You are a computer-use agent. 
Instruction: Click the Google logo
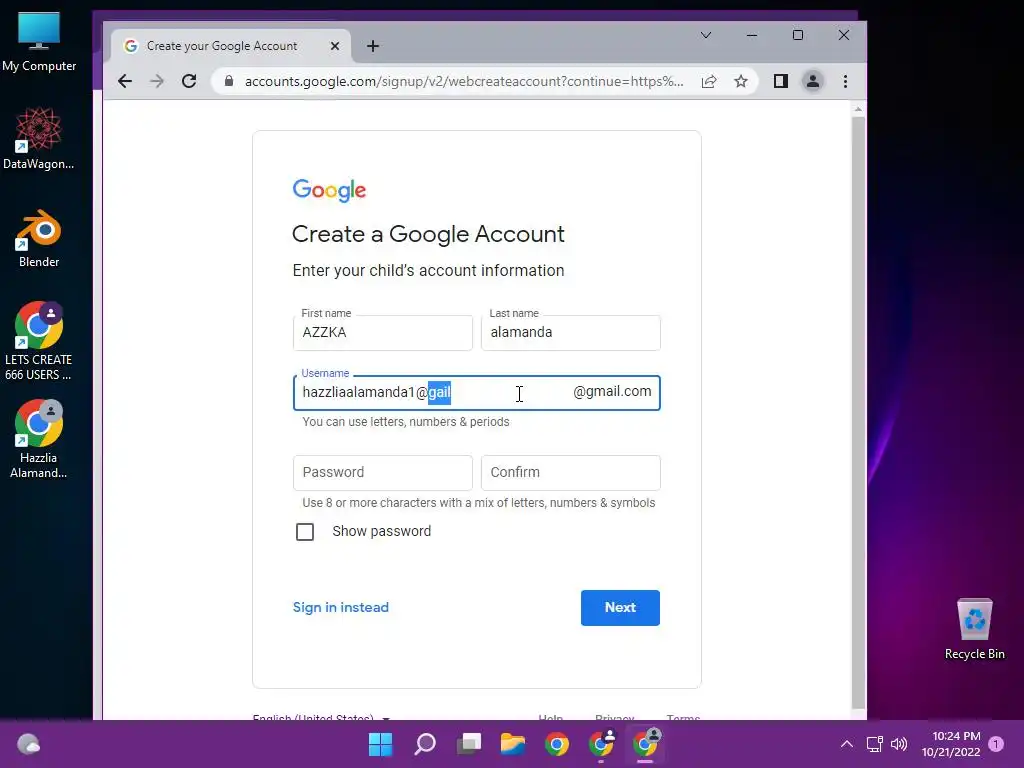(329, 190)
